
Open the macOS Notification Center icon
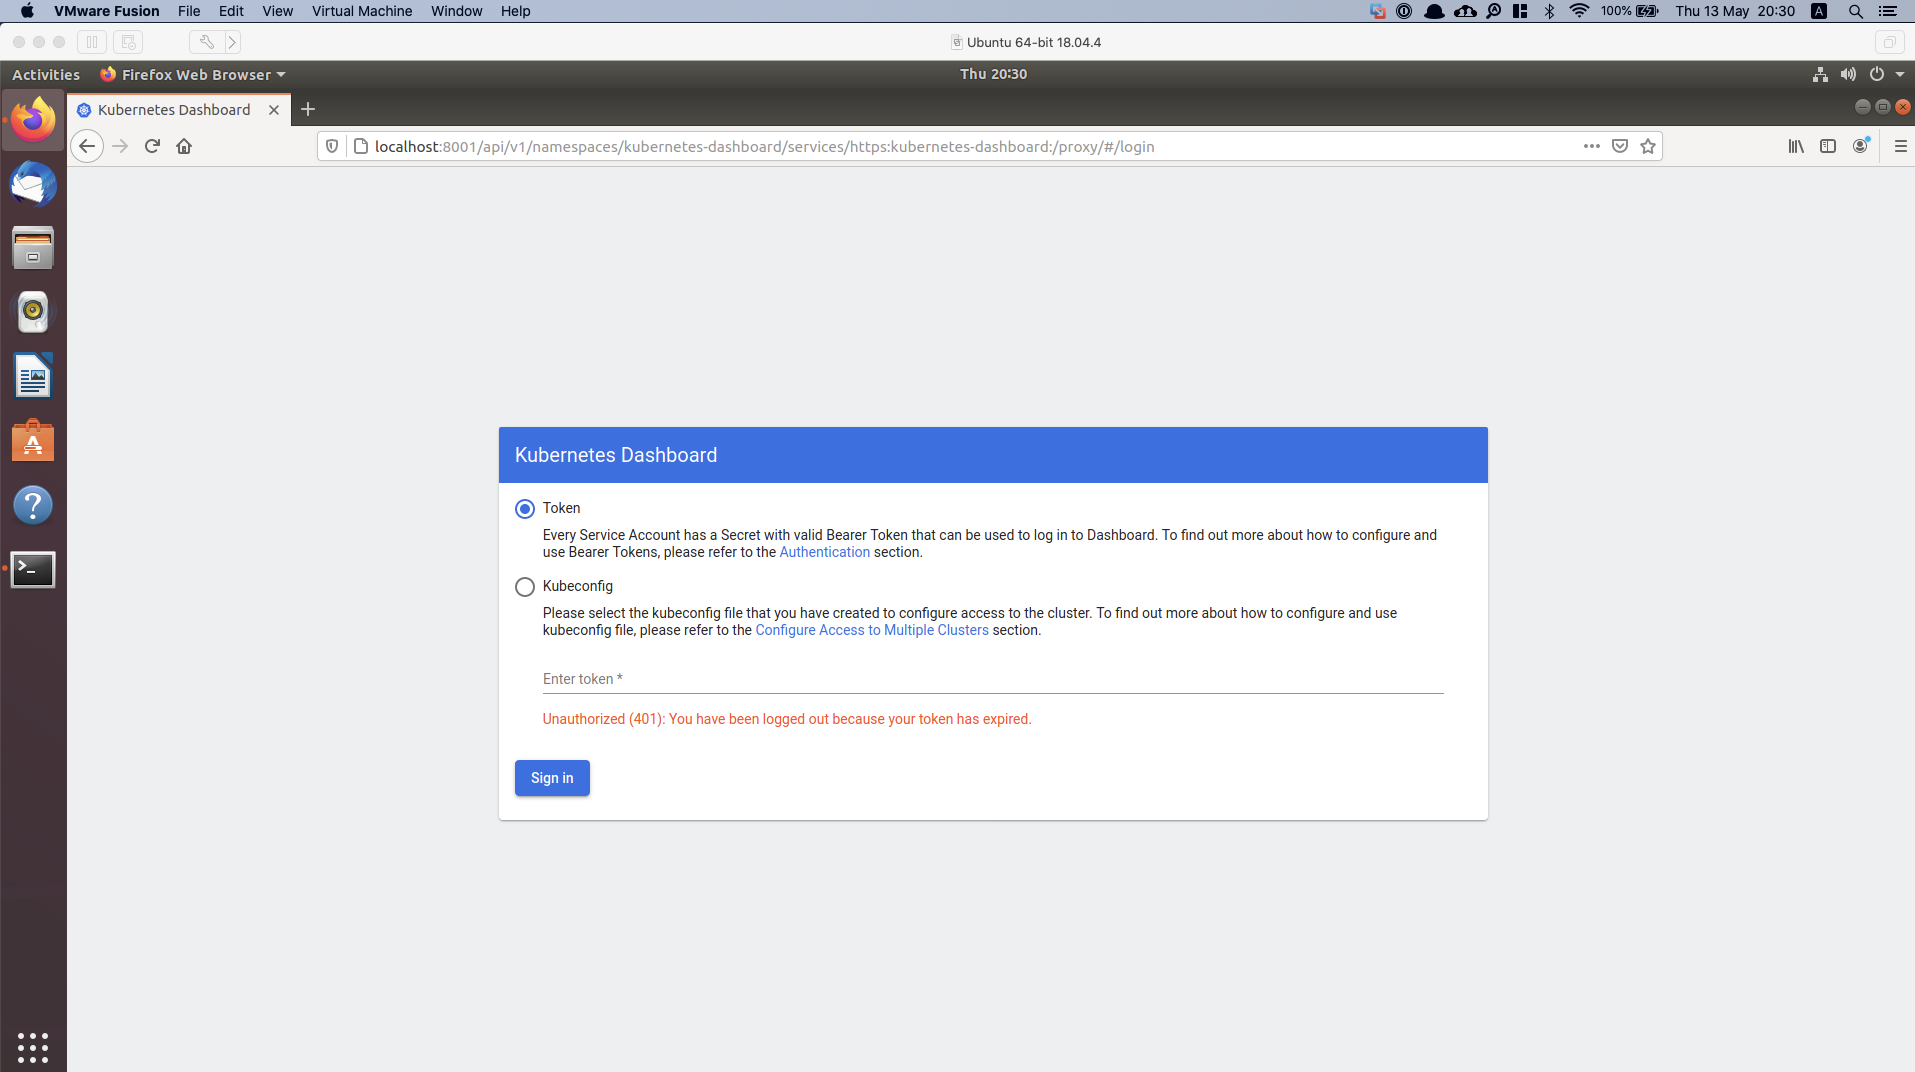point(1888,11)
